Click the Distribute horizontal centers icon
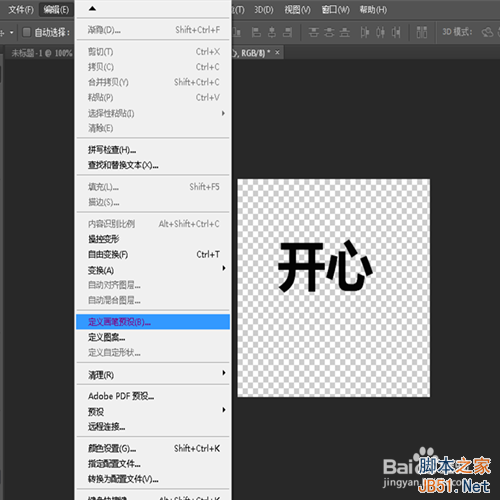 click(380, 32)
